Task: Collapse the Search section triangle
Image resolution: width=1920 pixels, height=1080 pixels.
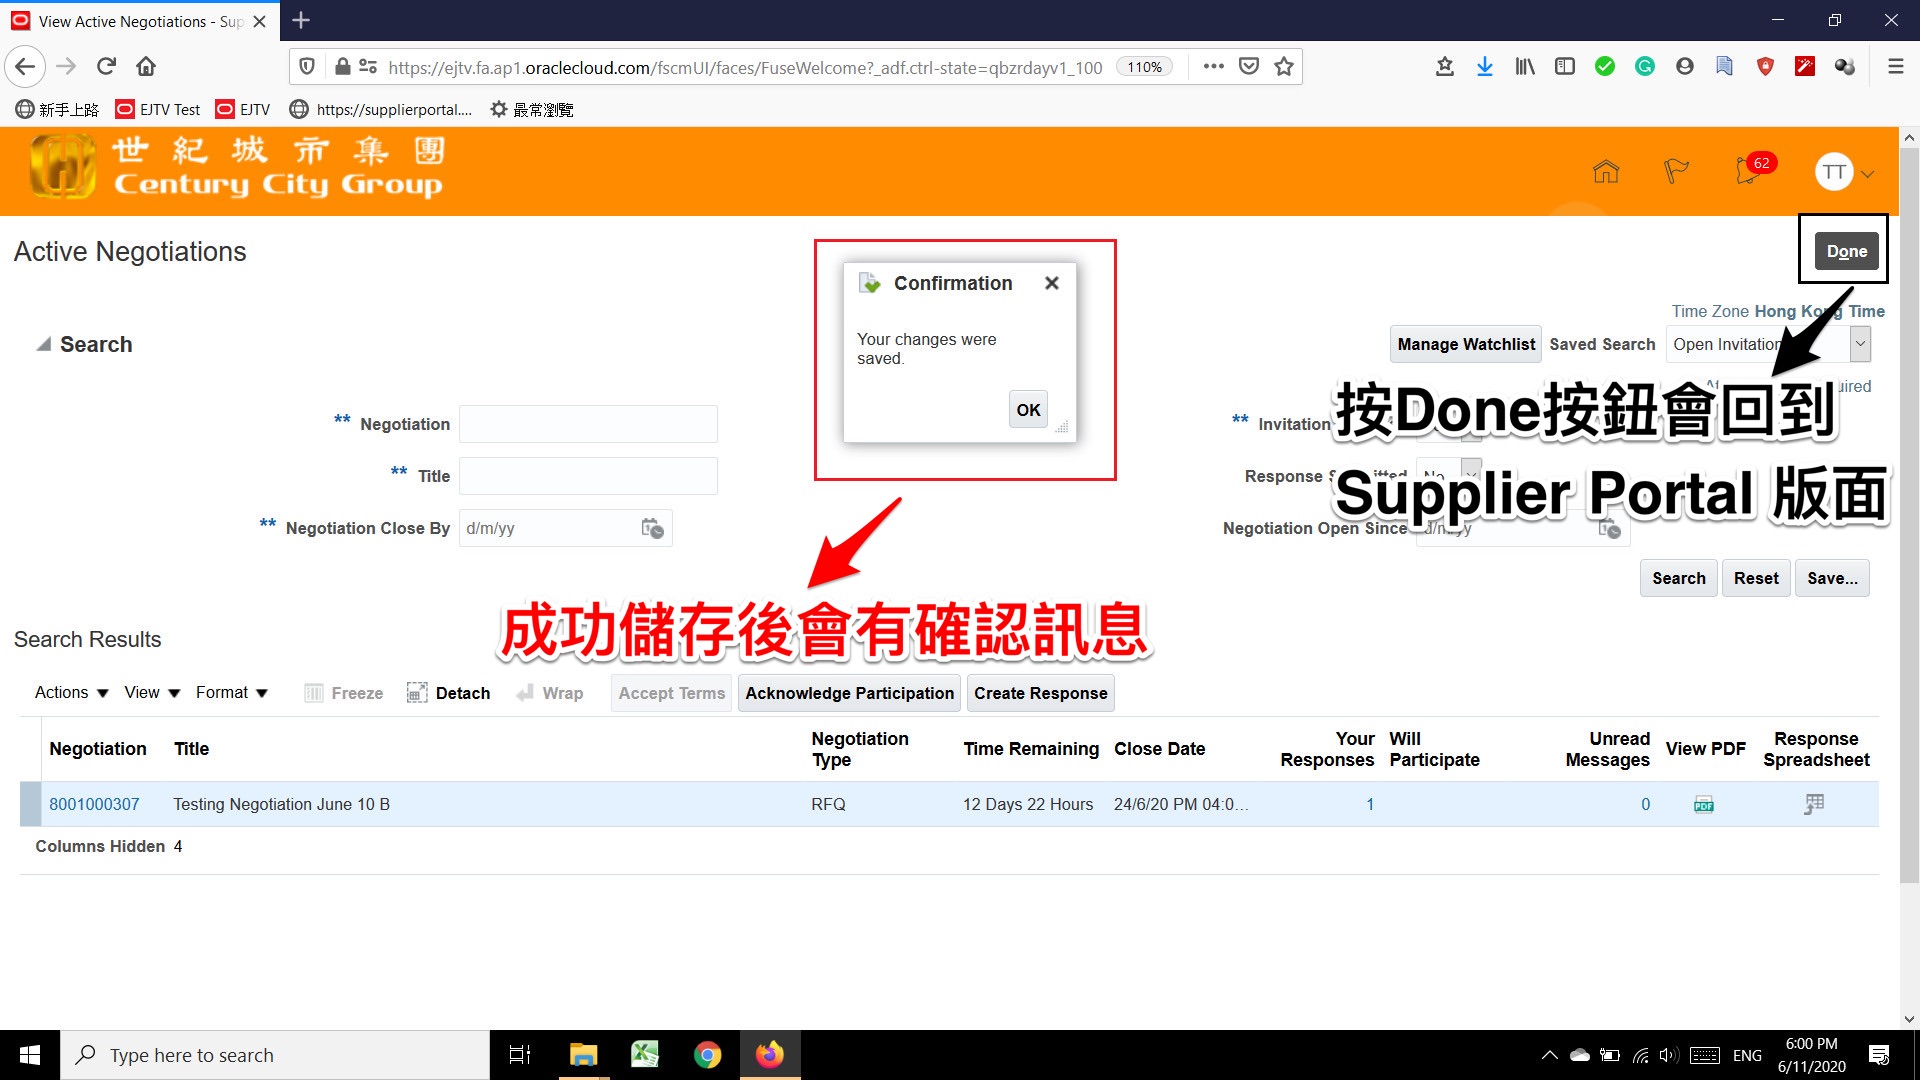Action: point(43,344)
